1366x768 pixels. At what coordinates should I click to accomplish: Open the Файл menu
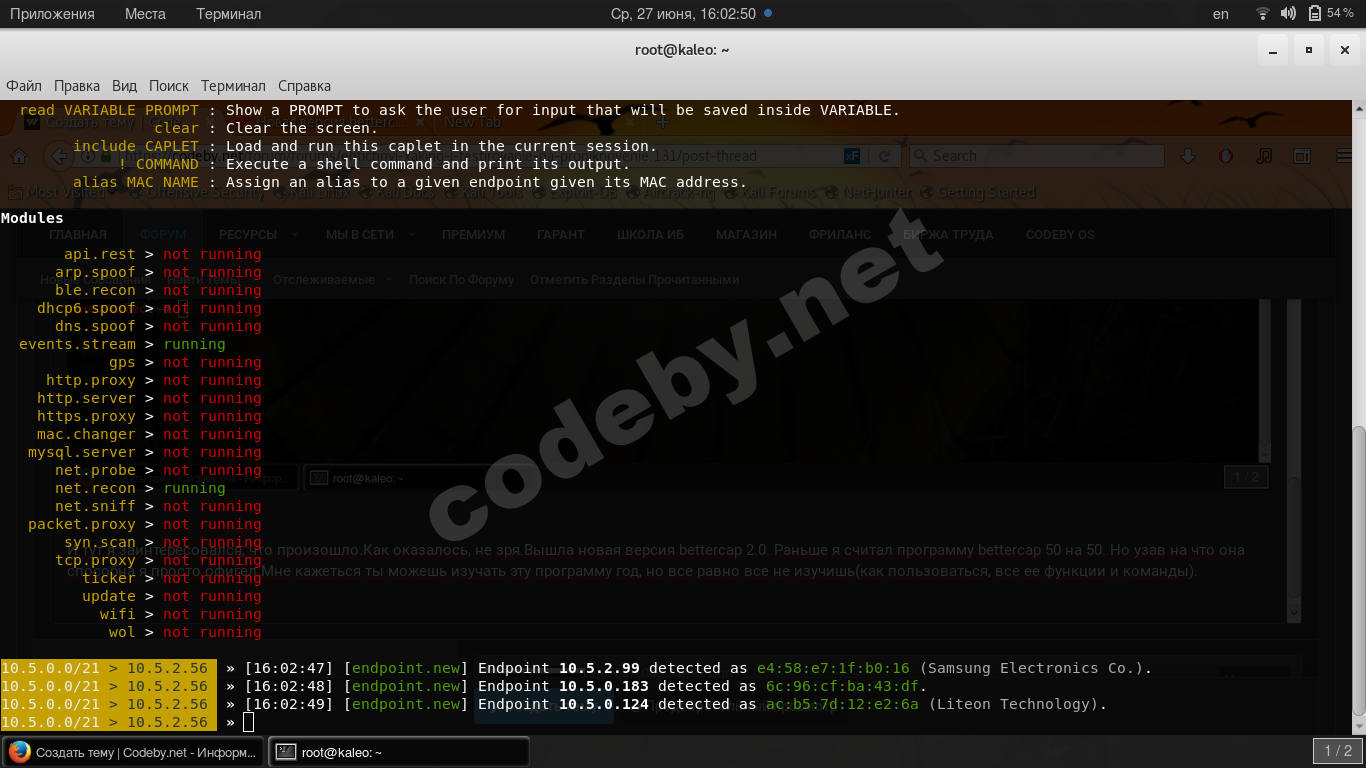[x=24, y=86]
